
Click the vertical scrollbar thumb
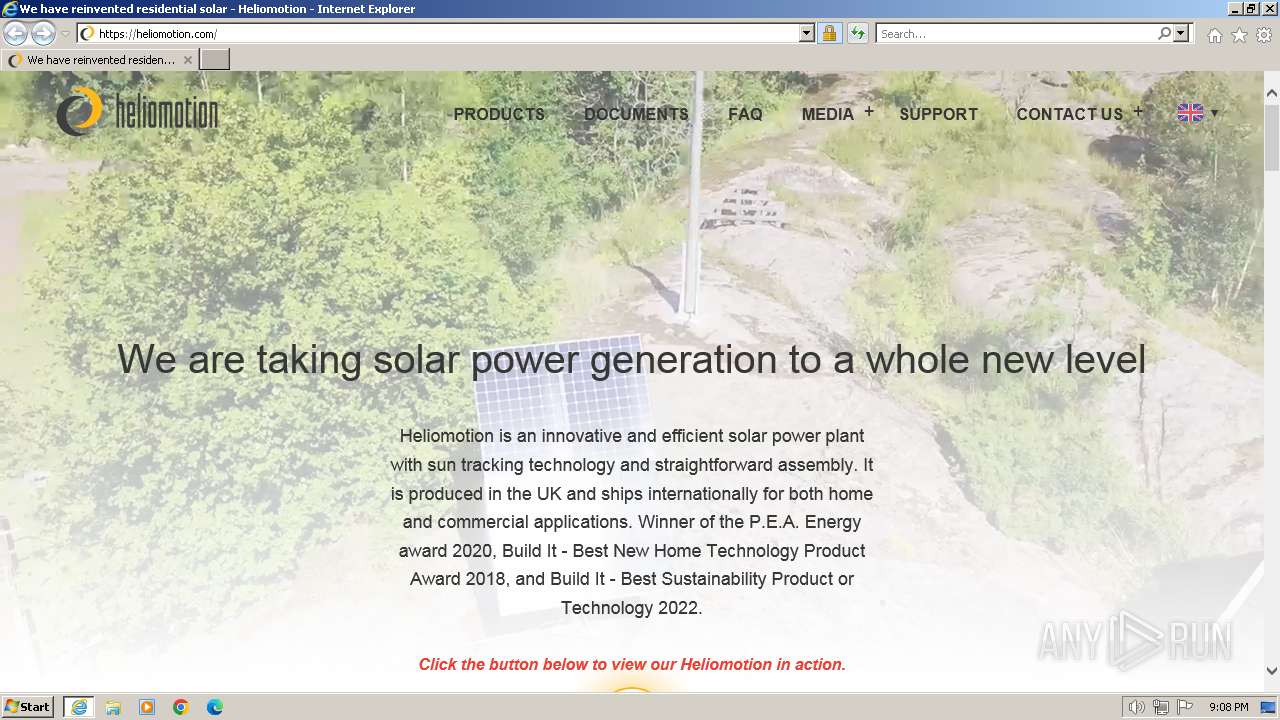click(x=1271, y=137)
